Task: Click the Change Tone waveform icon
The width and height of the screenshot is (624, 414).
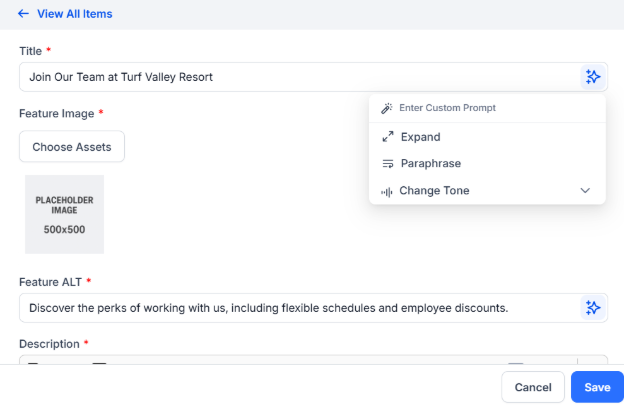Action: point(386,192)
